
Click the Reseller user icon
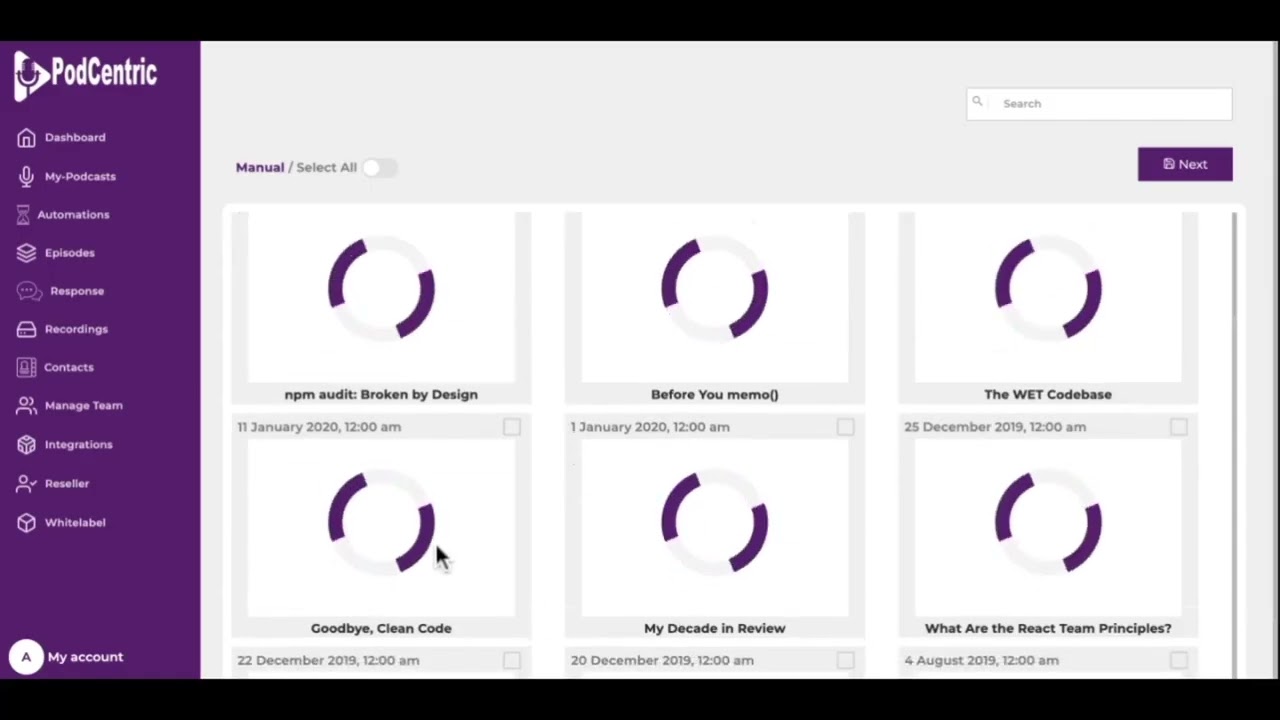click(26, 484)
